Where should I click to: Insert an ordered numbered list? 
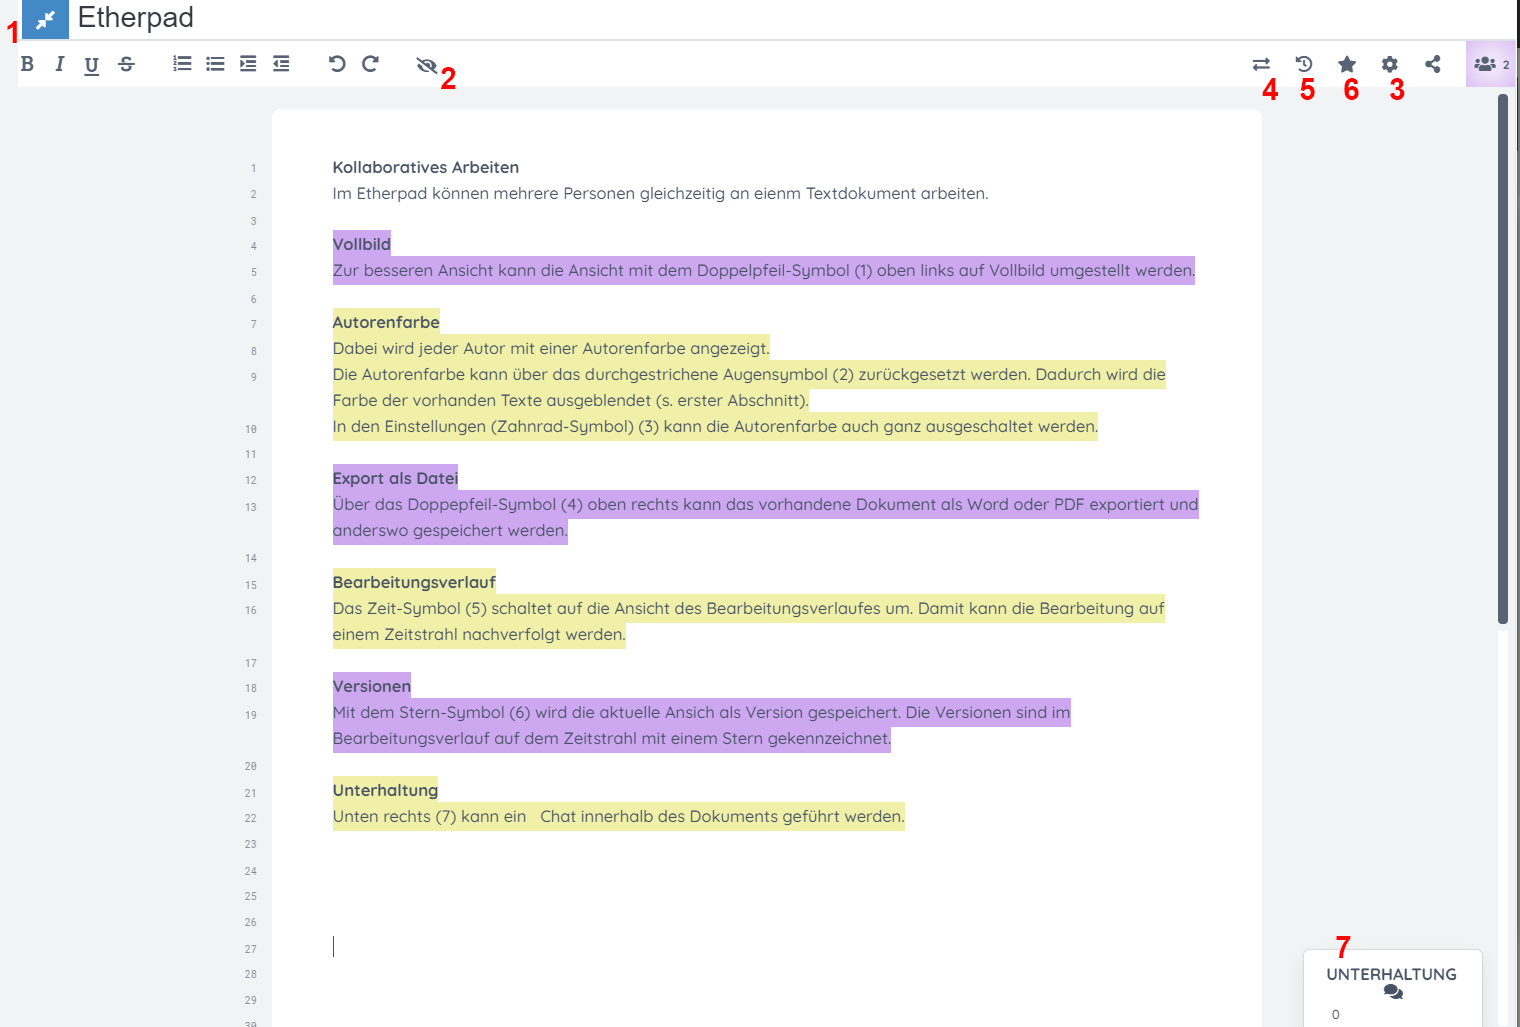tap(182, 64)
